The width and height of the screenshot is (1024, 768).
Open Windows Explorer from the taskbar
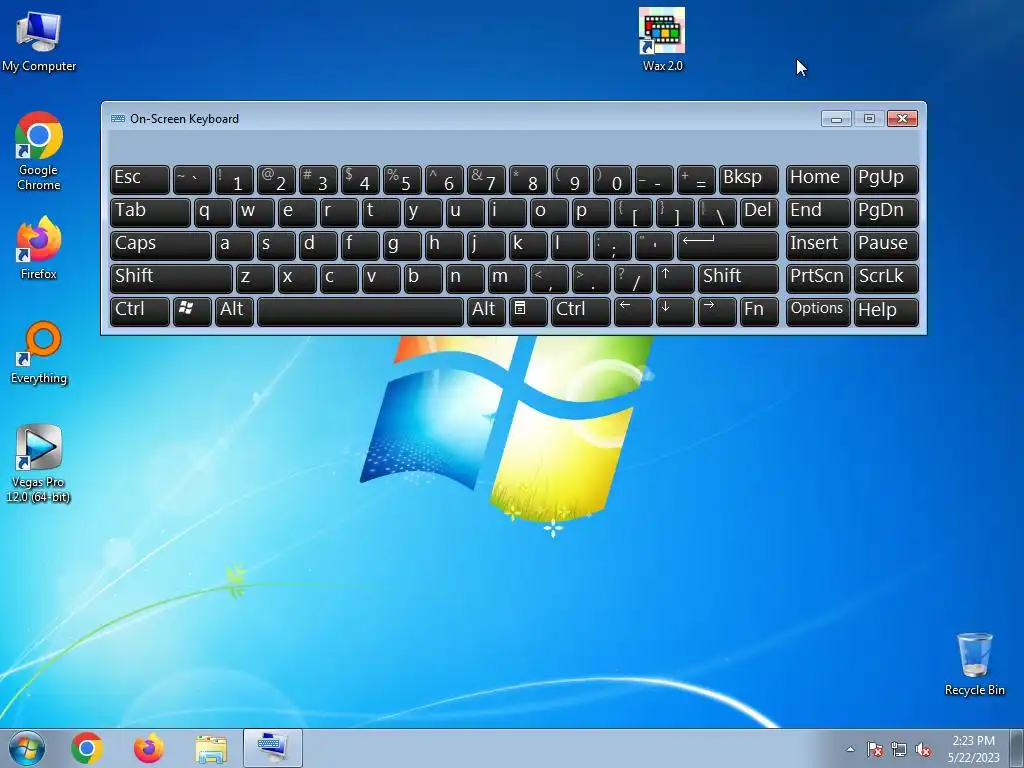pyautogui.click(x=211, y=748)
